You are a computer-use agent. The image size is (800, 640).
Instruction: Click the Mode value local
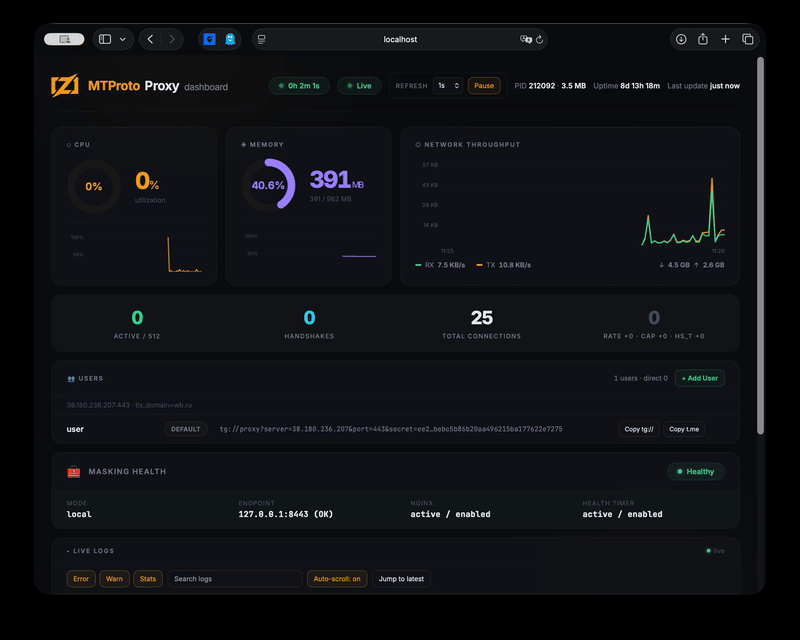(x=79, y=514)
